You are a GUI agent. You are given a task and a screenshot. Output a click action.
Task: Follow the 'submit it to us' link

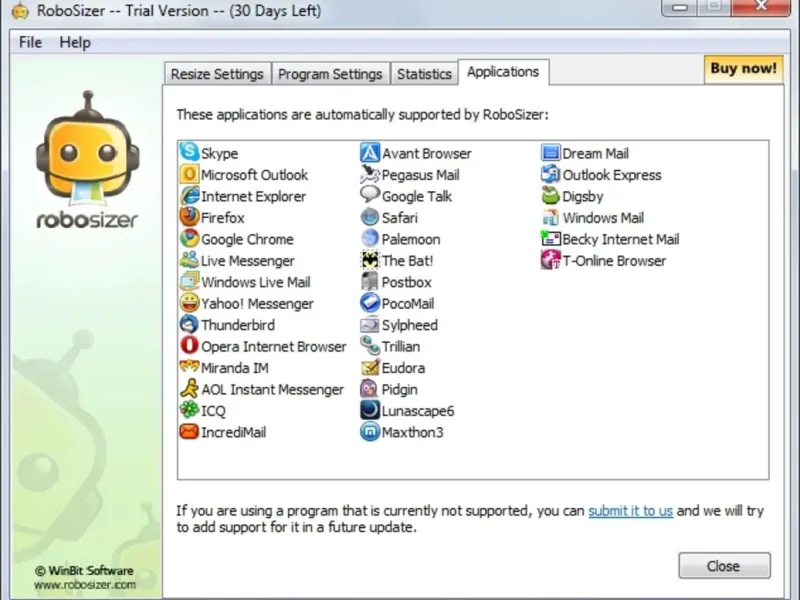[631, 511]
